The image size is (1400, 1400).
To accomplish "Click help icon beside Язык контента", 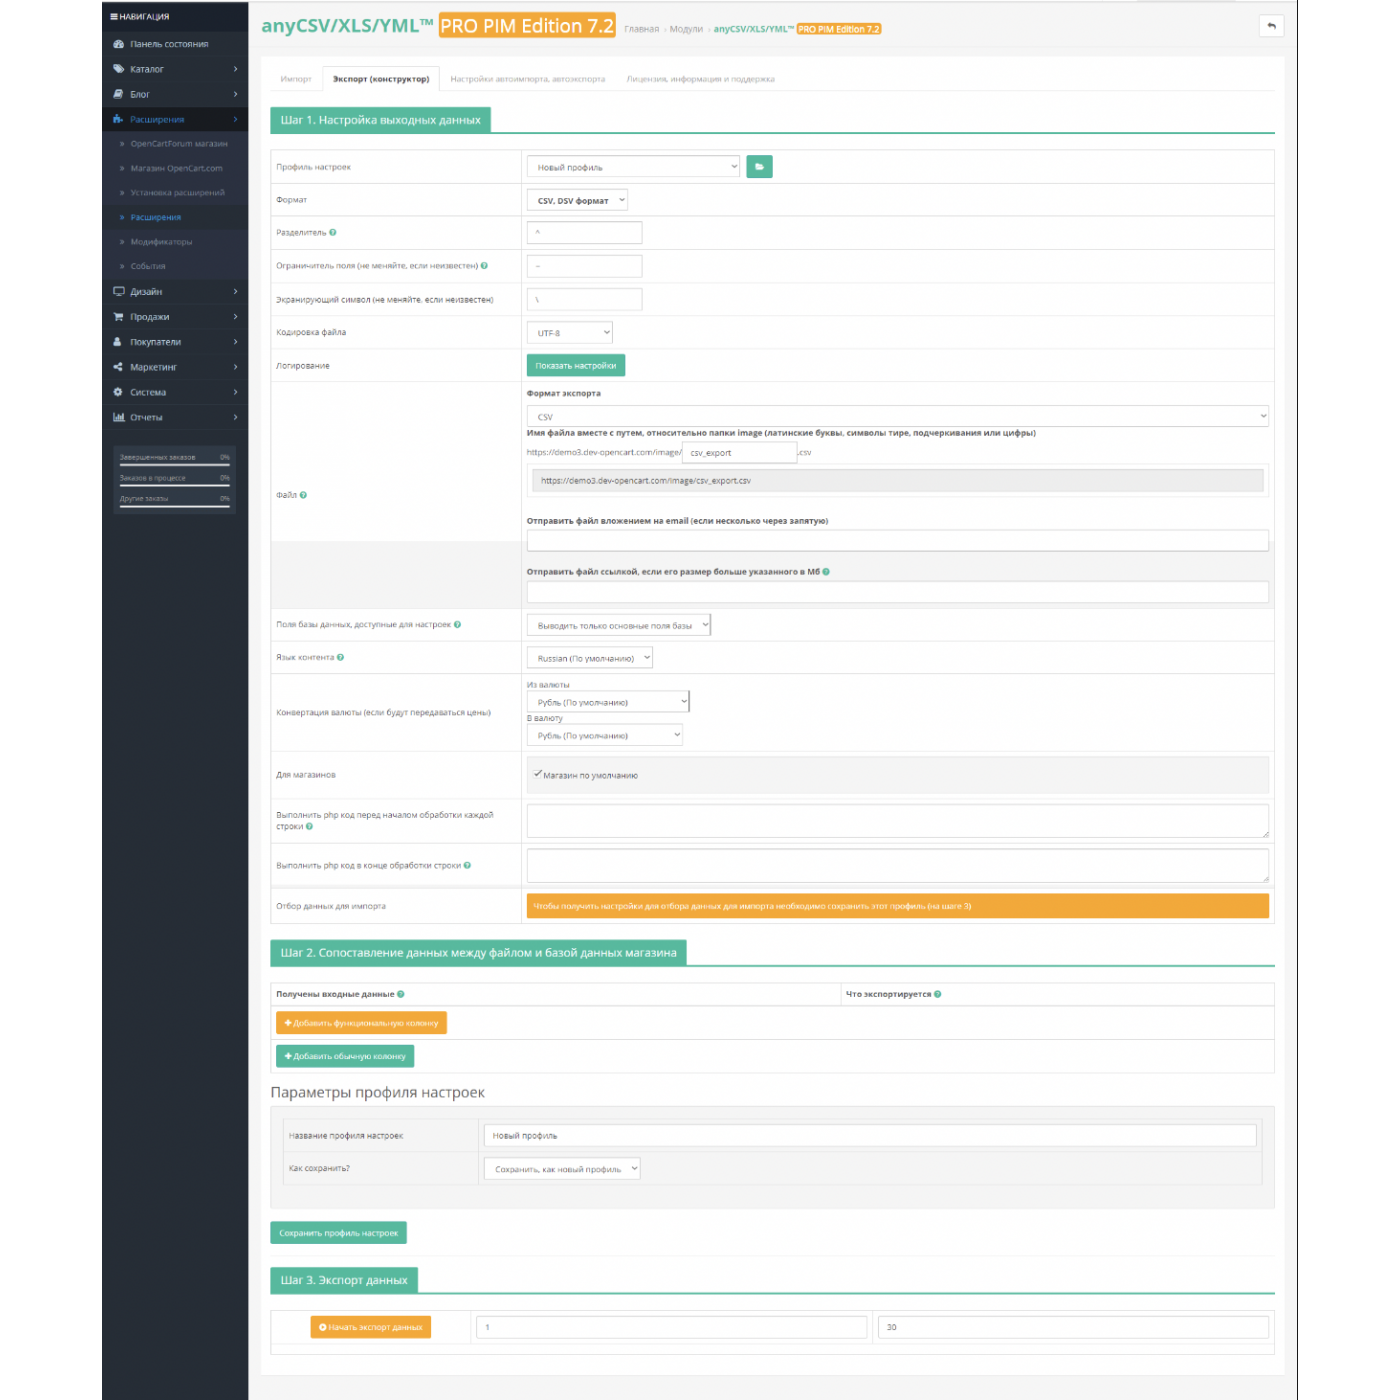I will click(x=341, y=658).
